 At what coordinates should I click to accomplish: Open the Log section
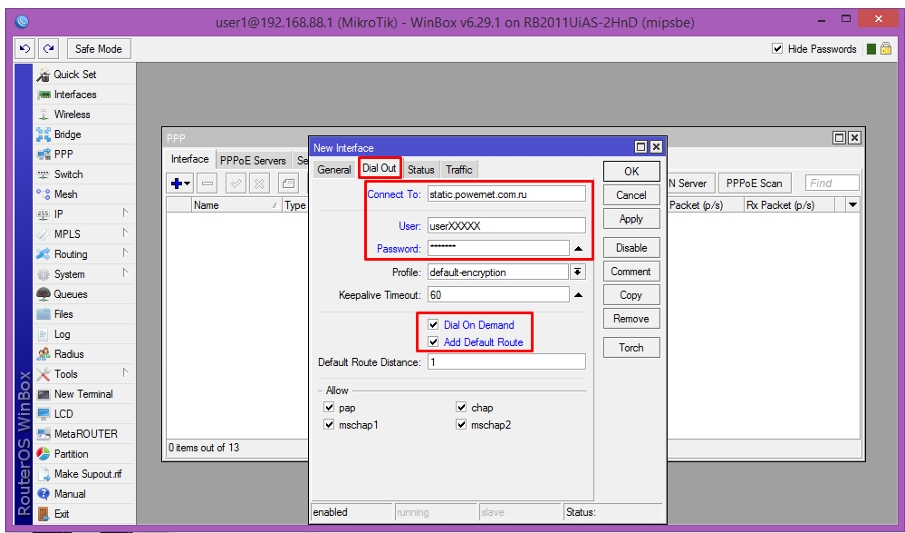(84, 334)
